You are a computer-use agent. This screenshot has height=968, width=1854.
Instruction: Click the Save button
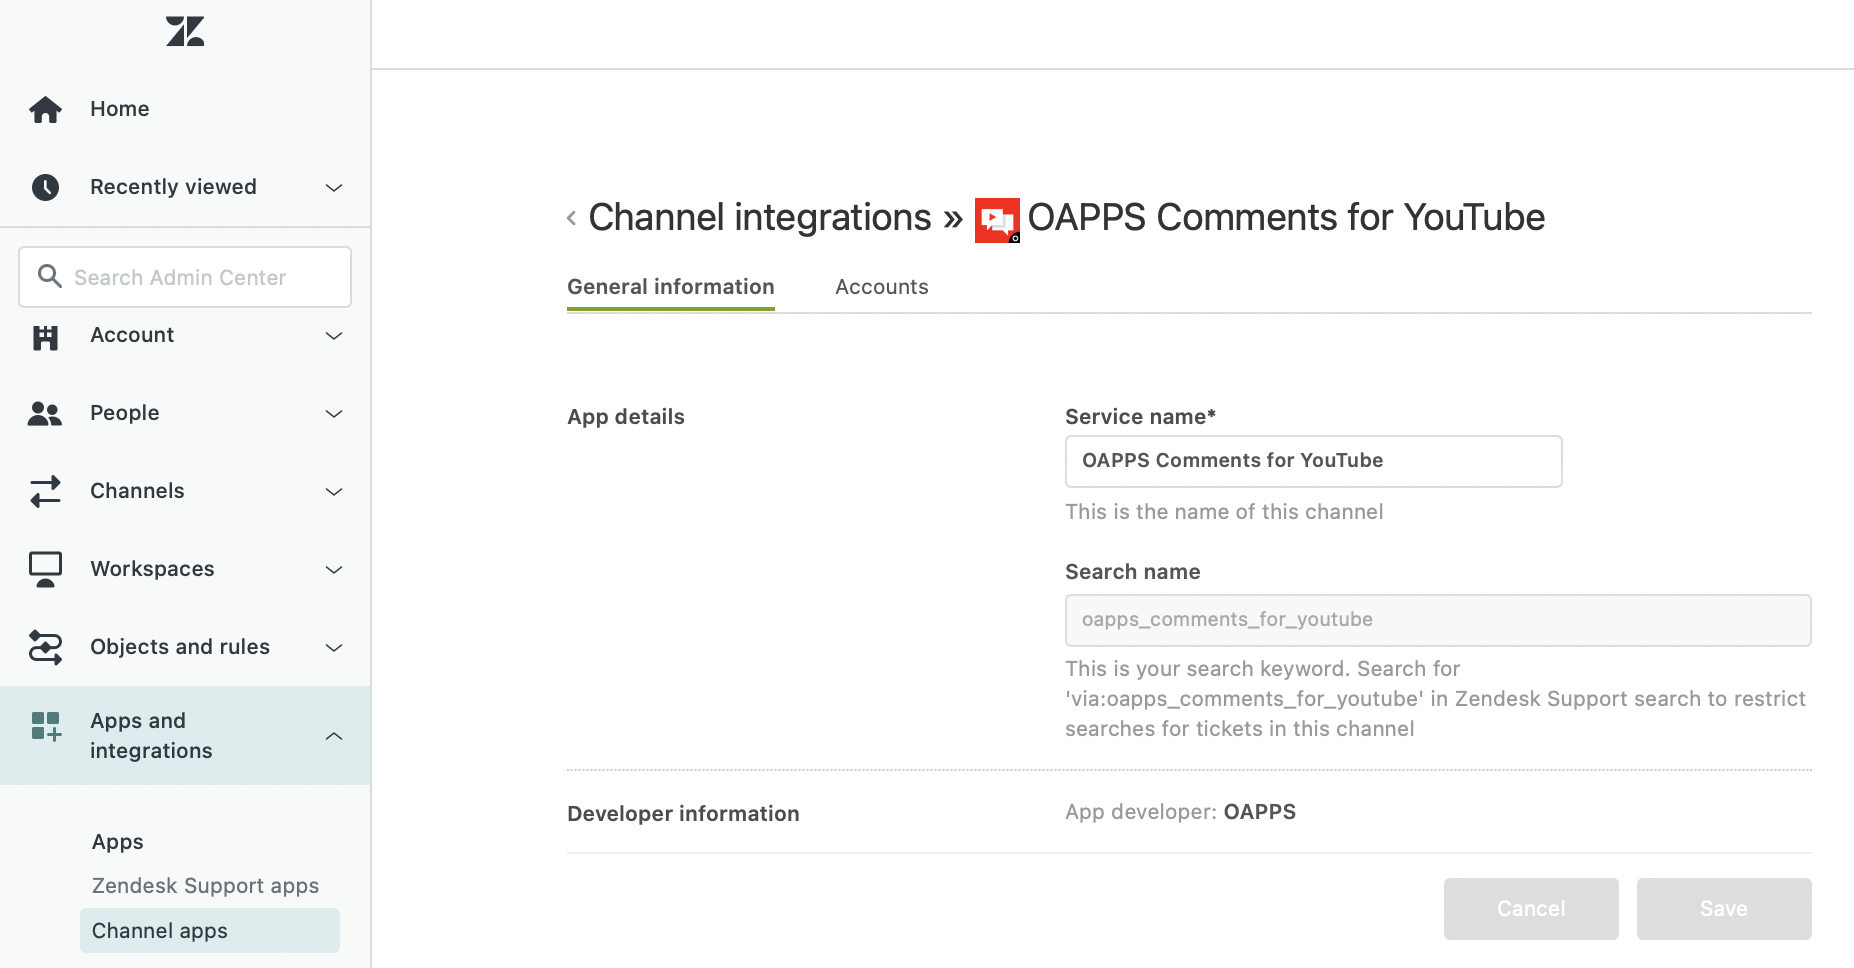[1724, 909]
